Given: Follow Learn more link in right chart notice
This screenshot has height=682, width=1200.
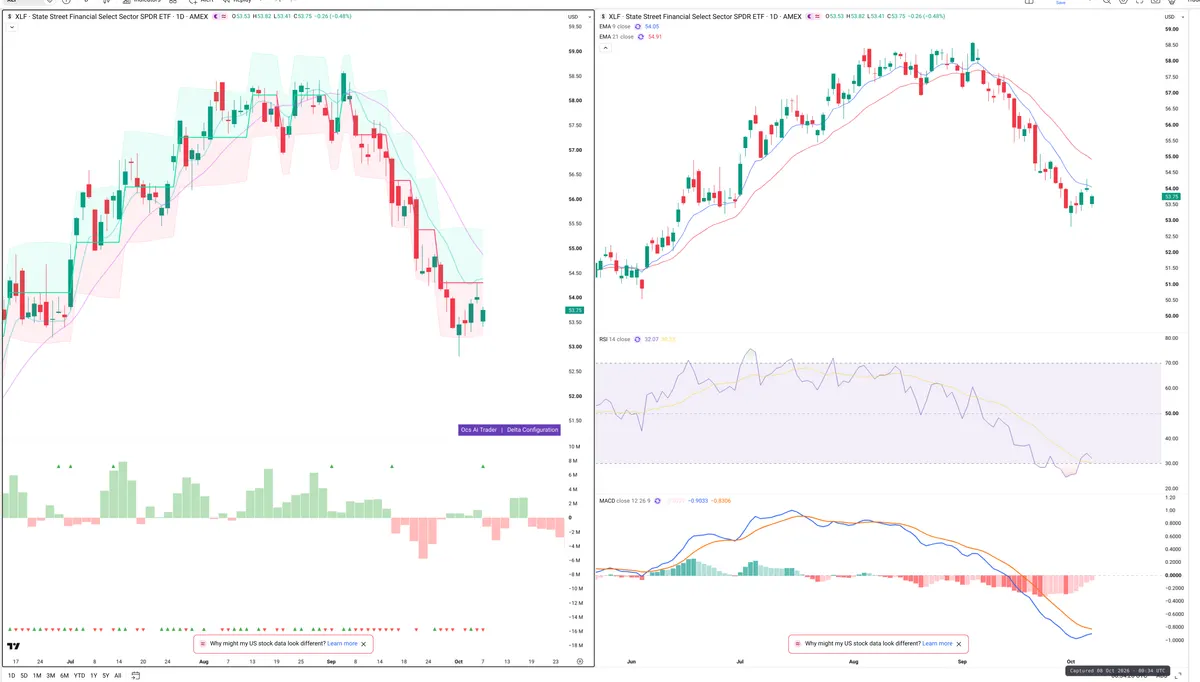Looking at the screenshot, I should click(x=937, y=643).
